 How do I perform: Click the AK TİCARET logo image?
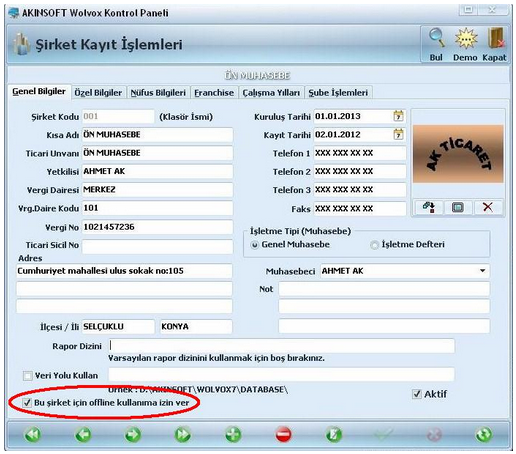[458, 154]
